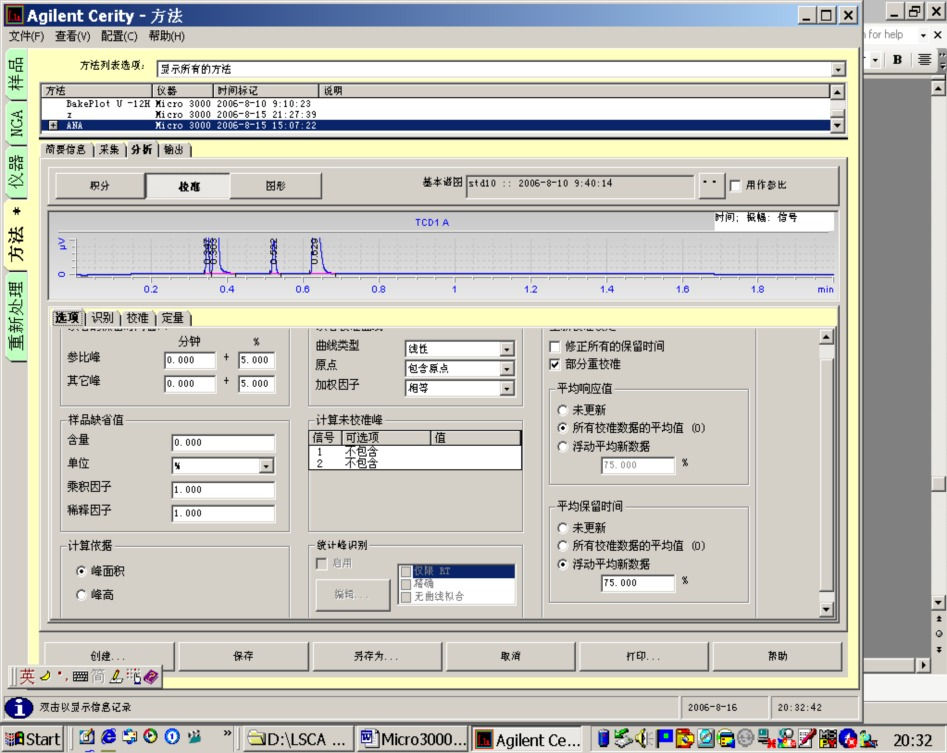Open the NGA sidebar tab
The image size is (947, 753).
(16, 123)
